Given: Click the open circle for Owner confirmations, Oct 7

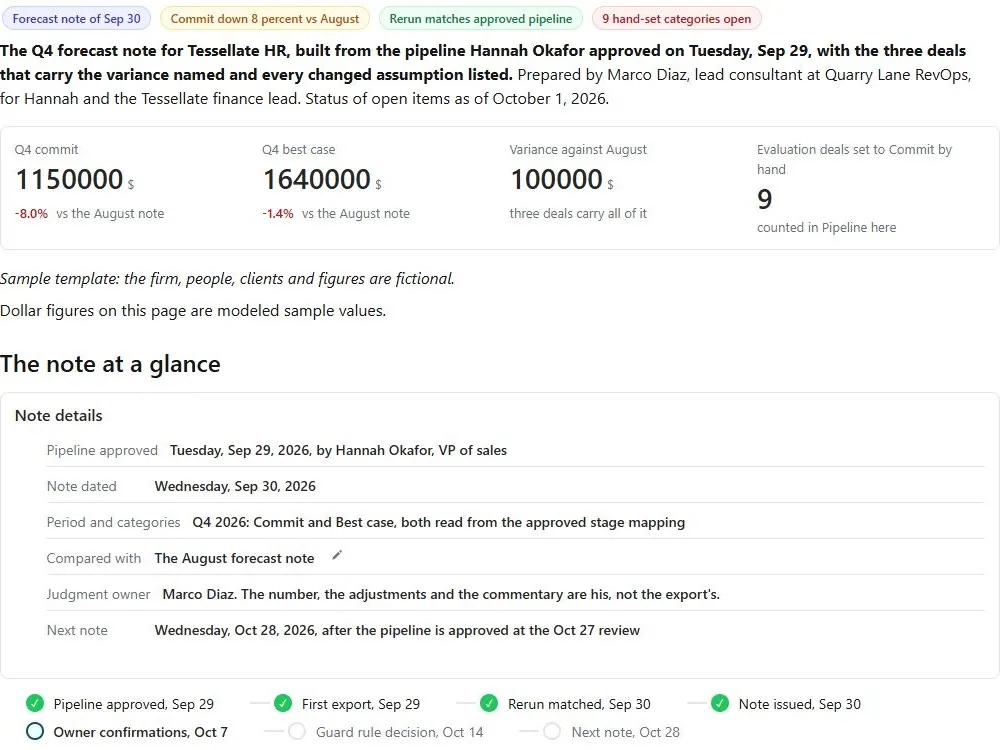Looking at the screenshot, I should [x=35, y=731].
